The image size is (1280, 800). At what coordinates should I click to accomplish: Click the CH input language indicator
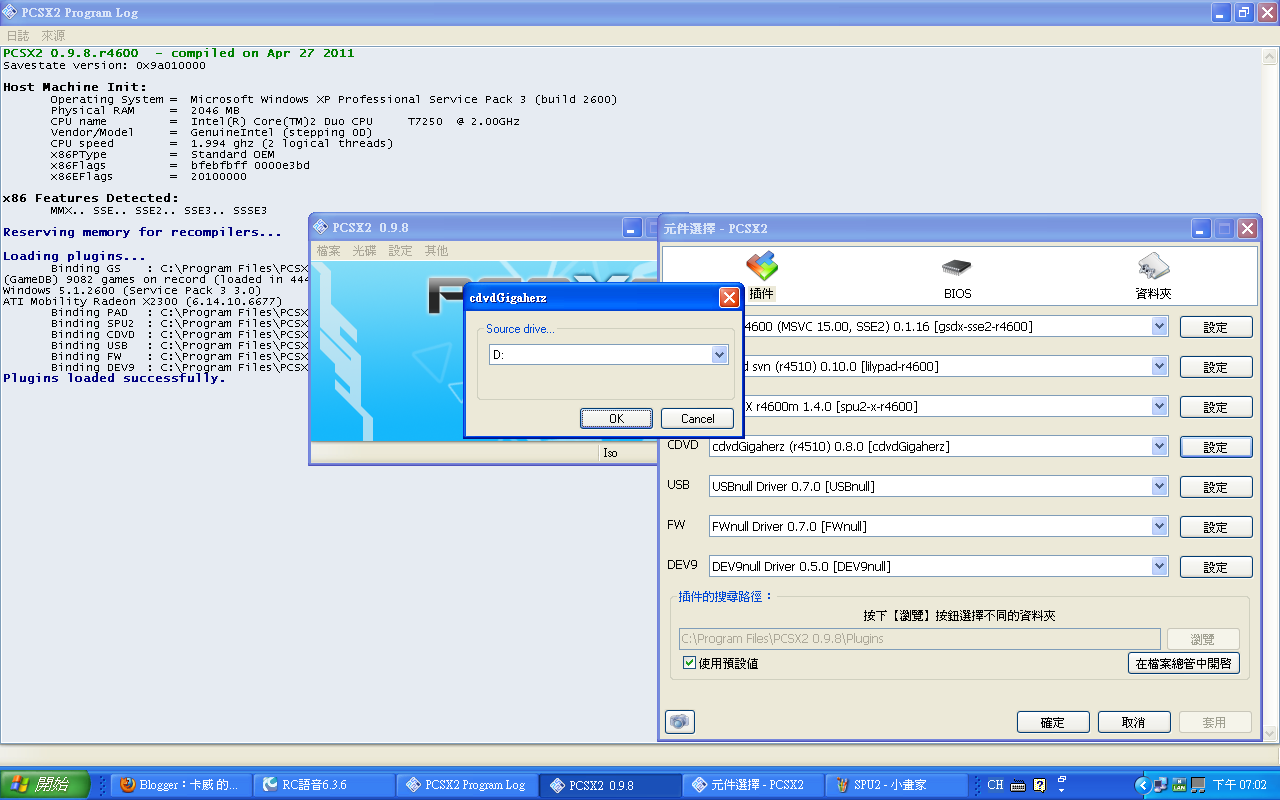coord(995,785)
